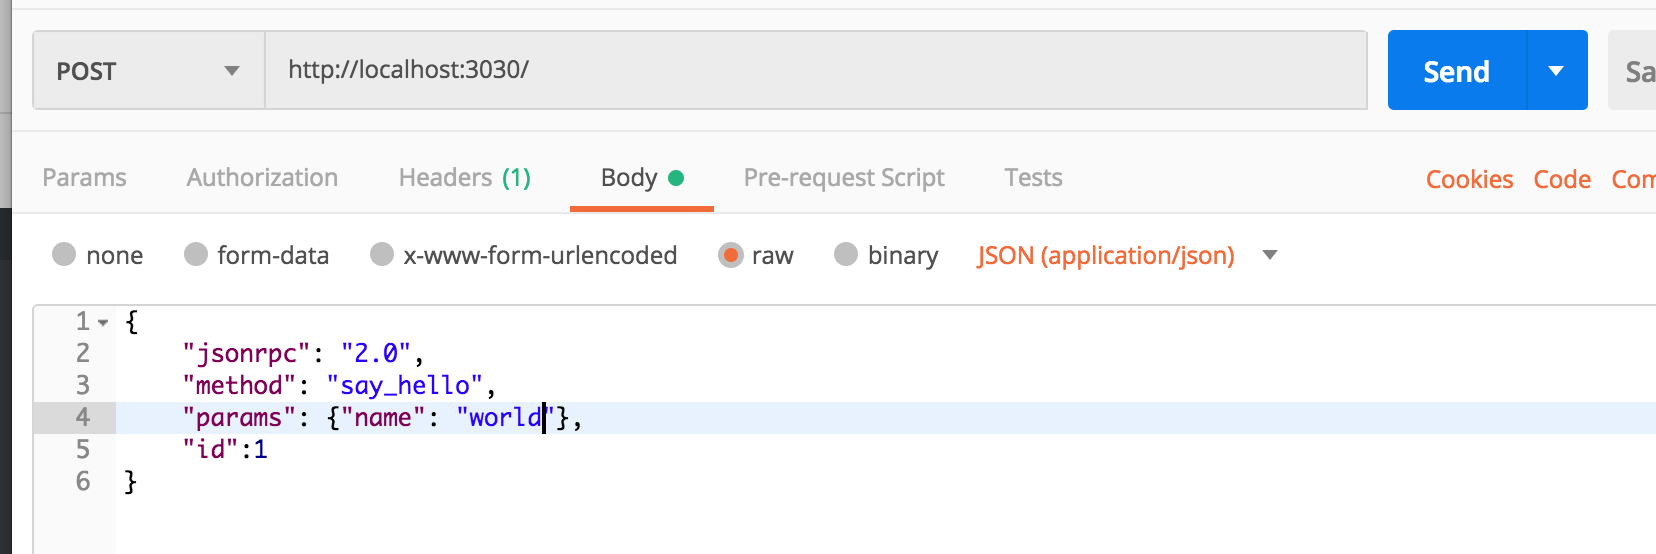This screenshot has height=554, width=1656.
Task: Open the JSON (application/json) content type dropdown
Action: (x=1126, y=256)
